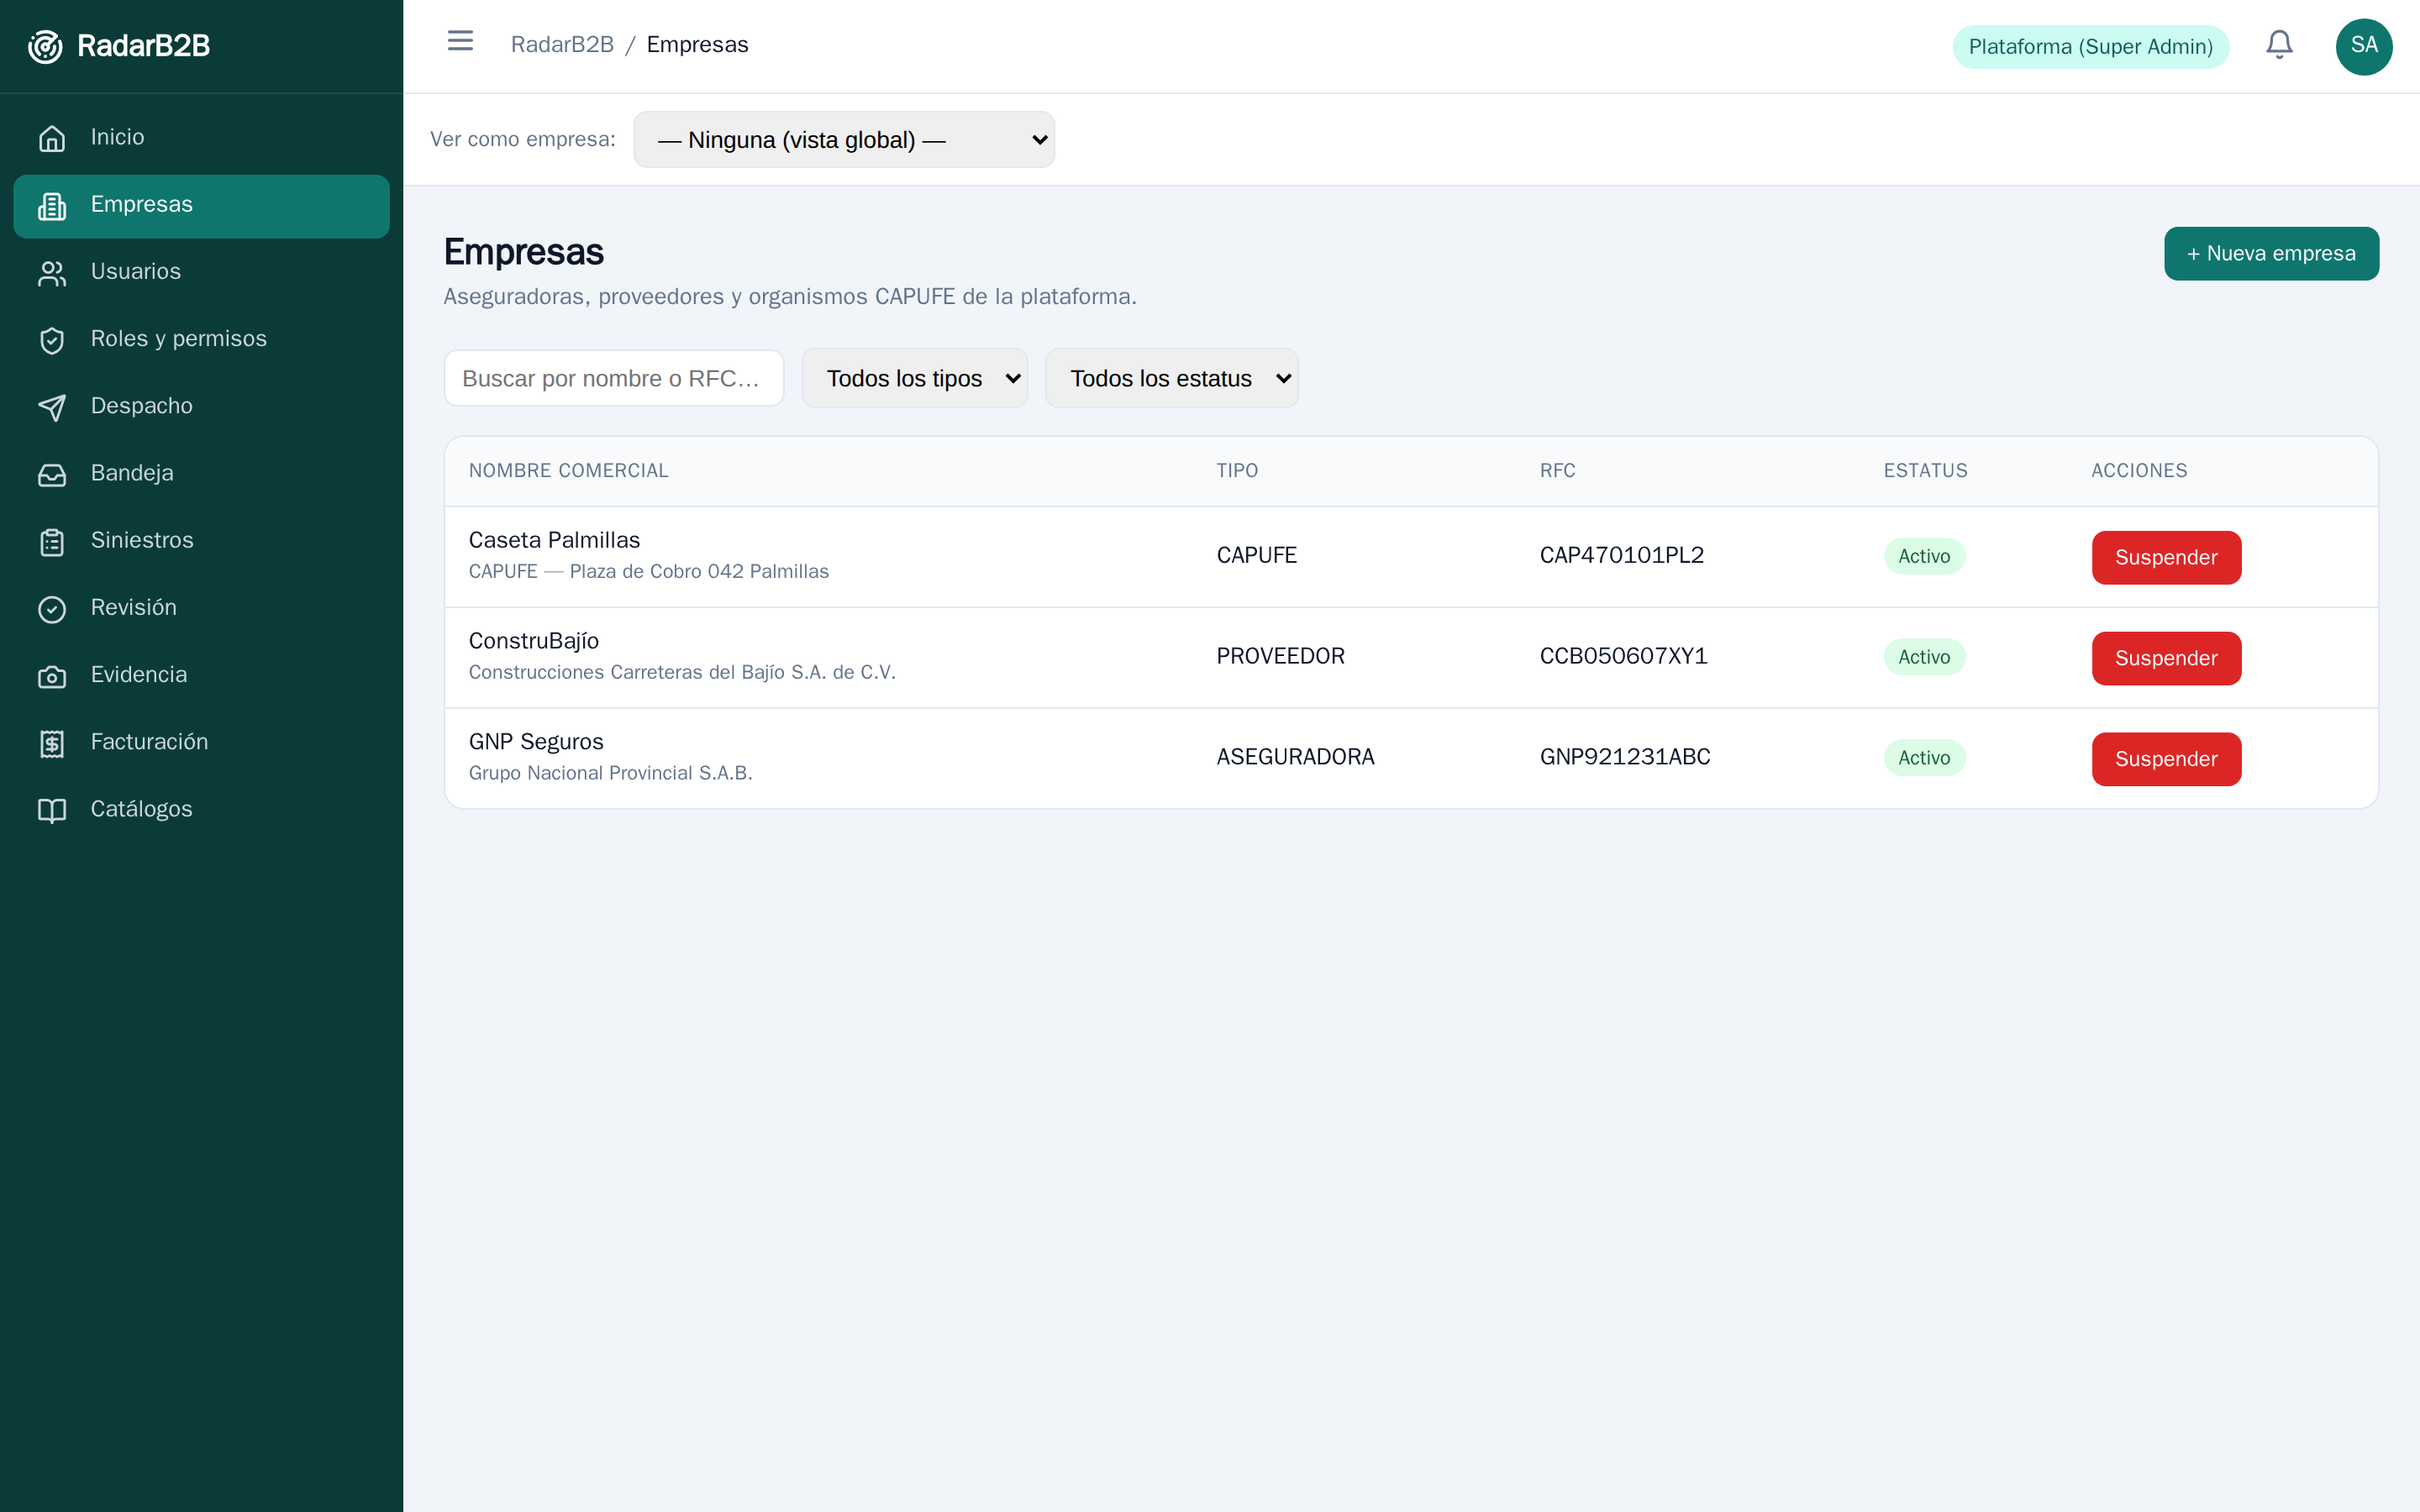
Task: Open Revisión section label
Action: 133,607
